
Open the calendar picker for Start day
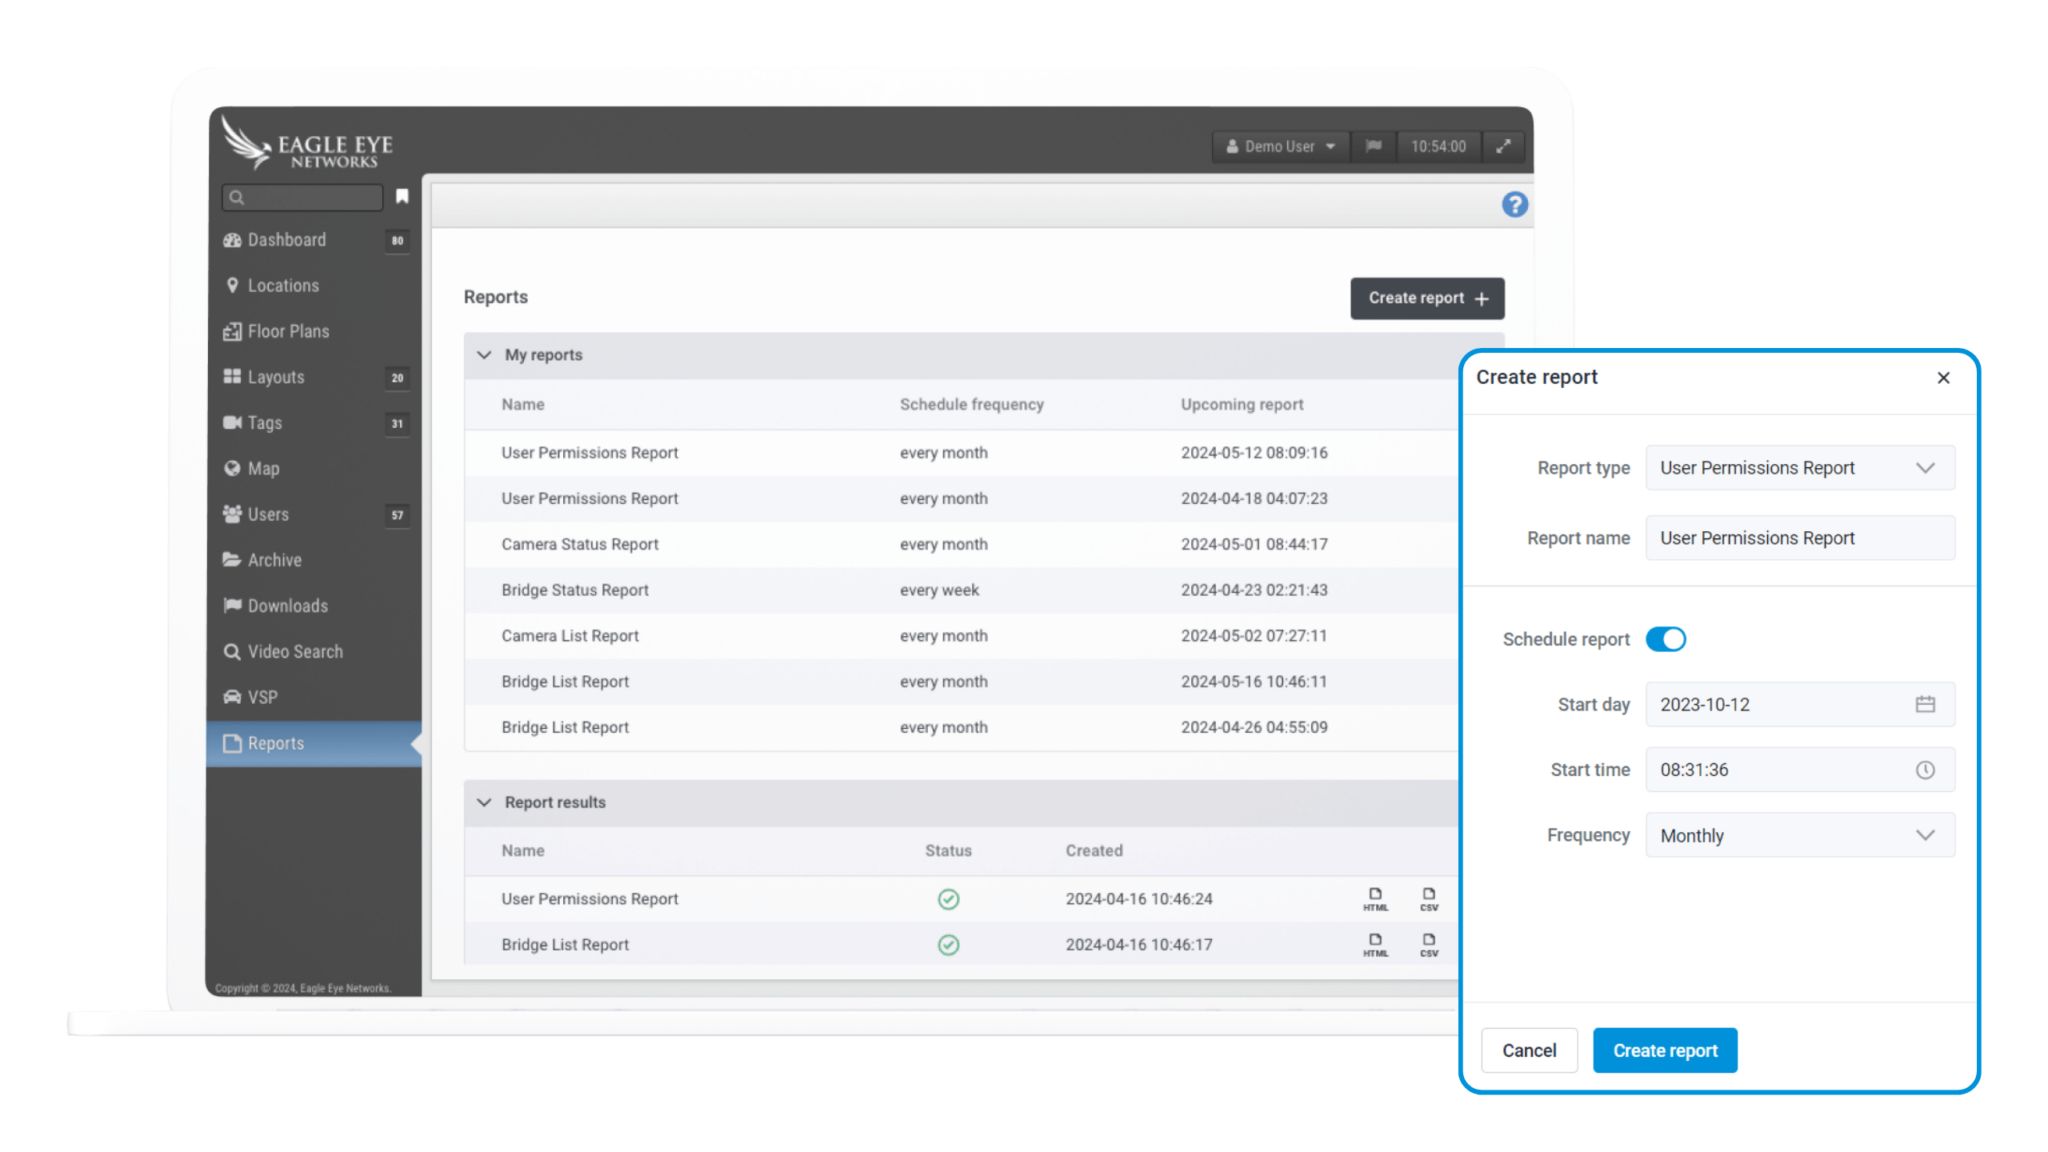(1925, 704)
